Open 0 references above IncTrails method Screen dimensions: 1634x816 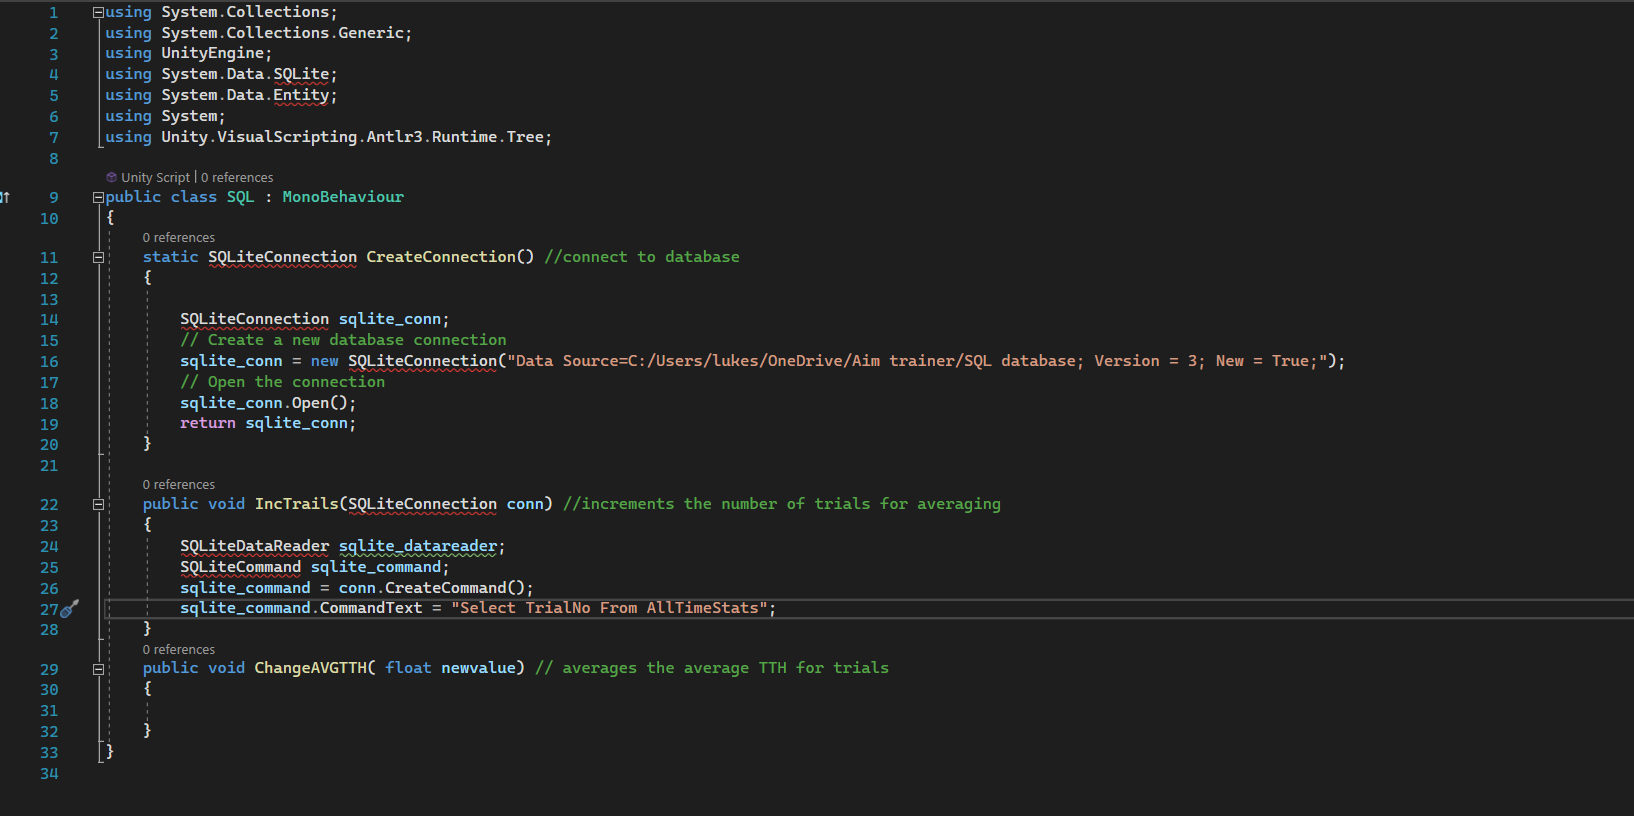(178, 484)
